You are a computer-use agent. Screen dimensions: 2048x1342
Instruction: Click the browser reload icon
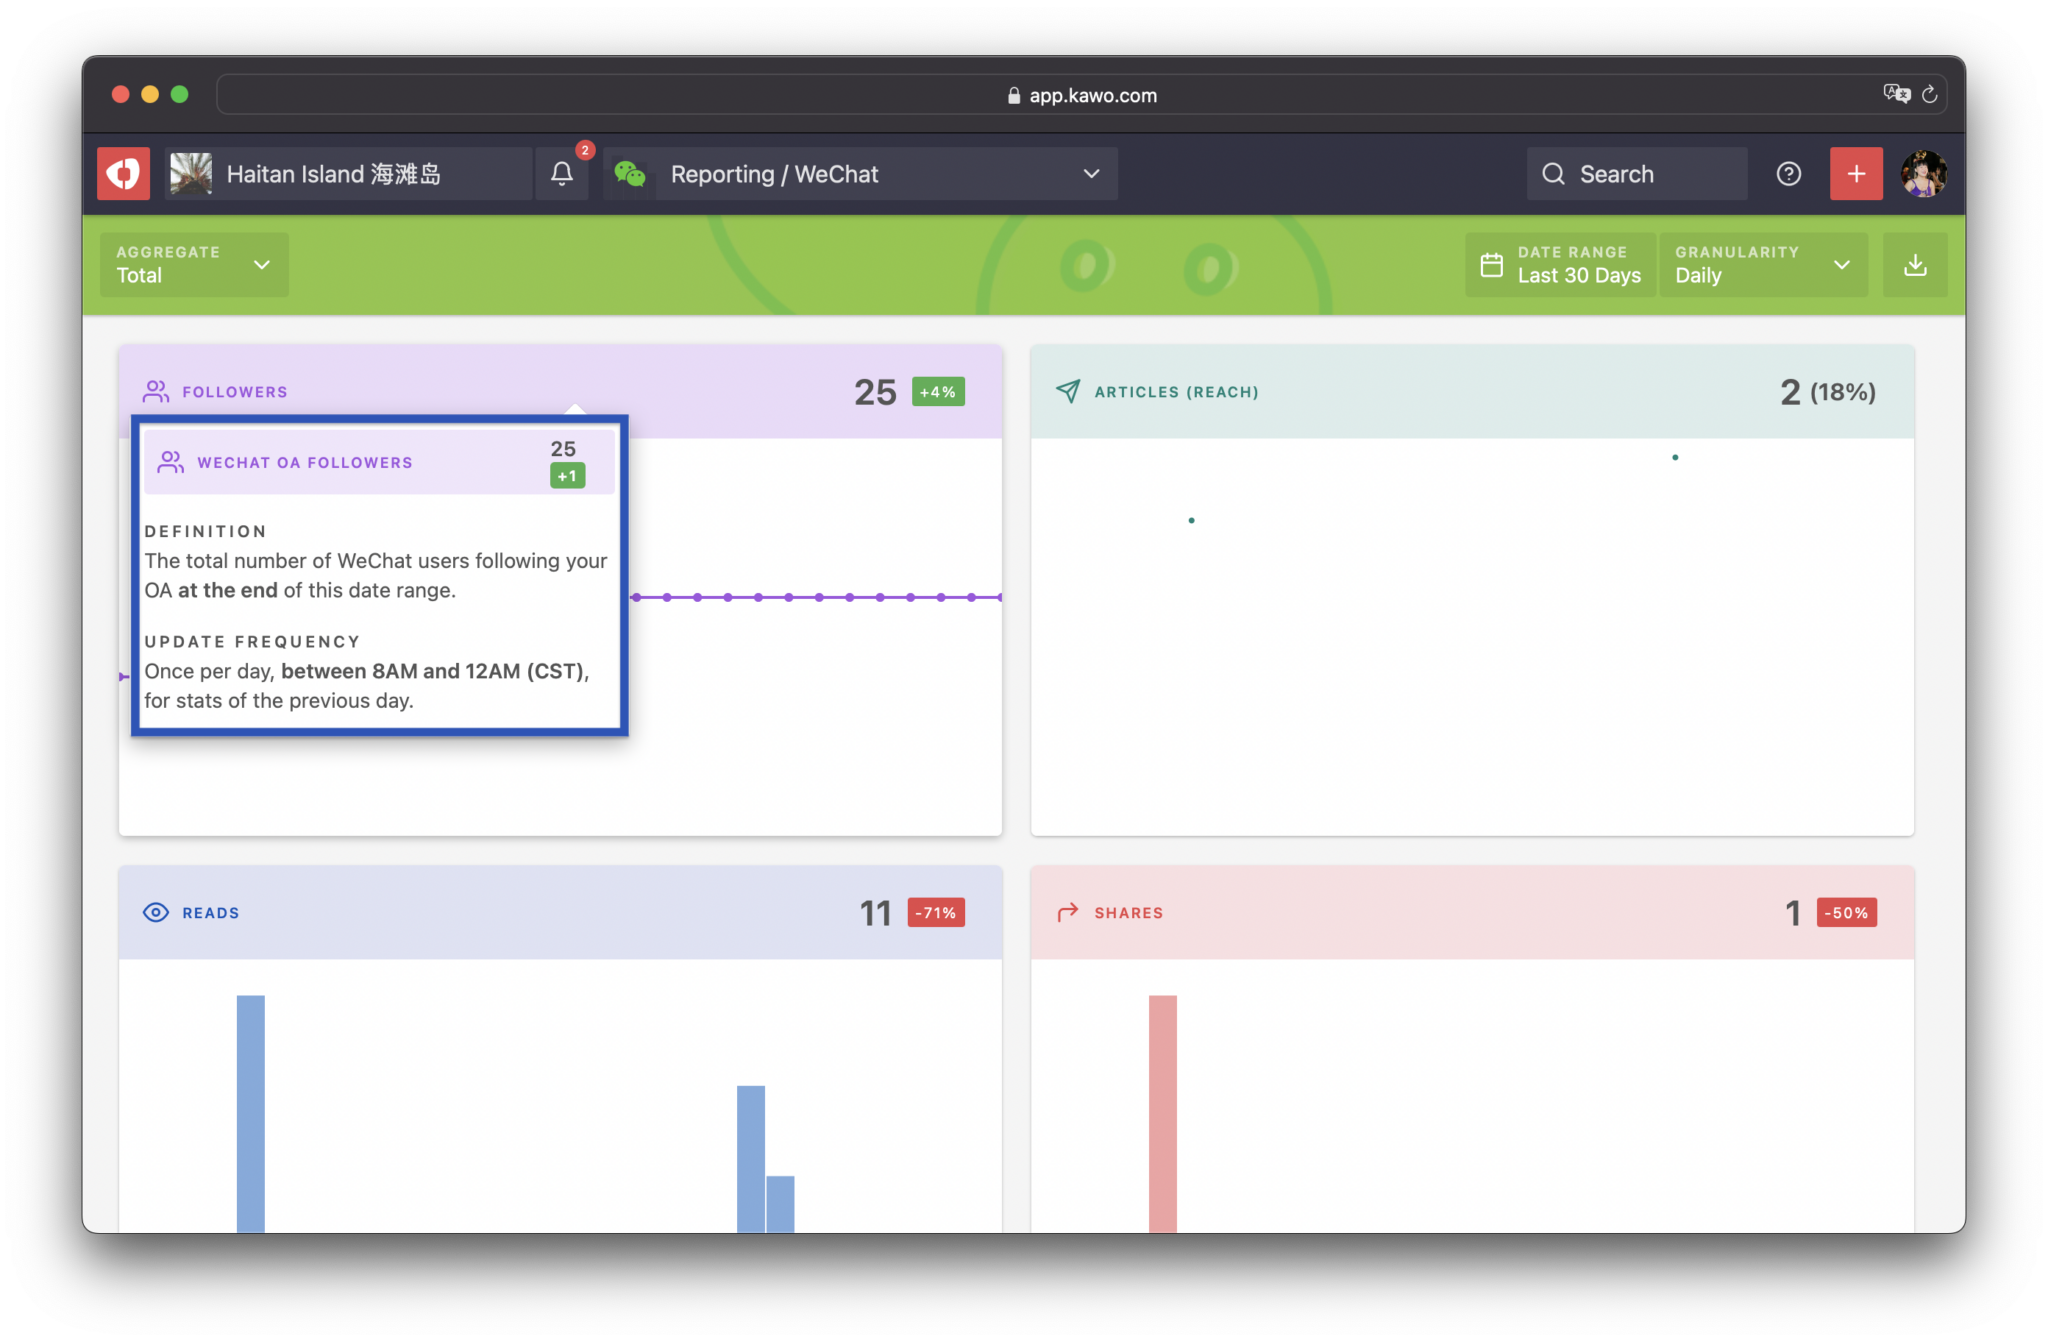coord(1930,95)
